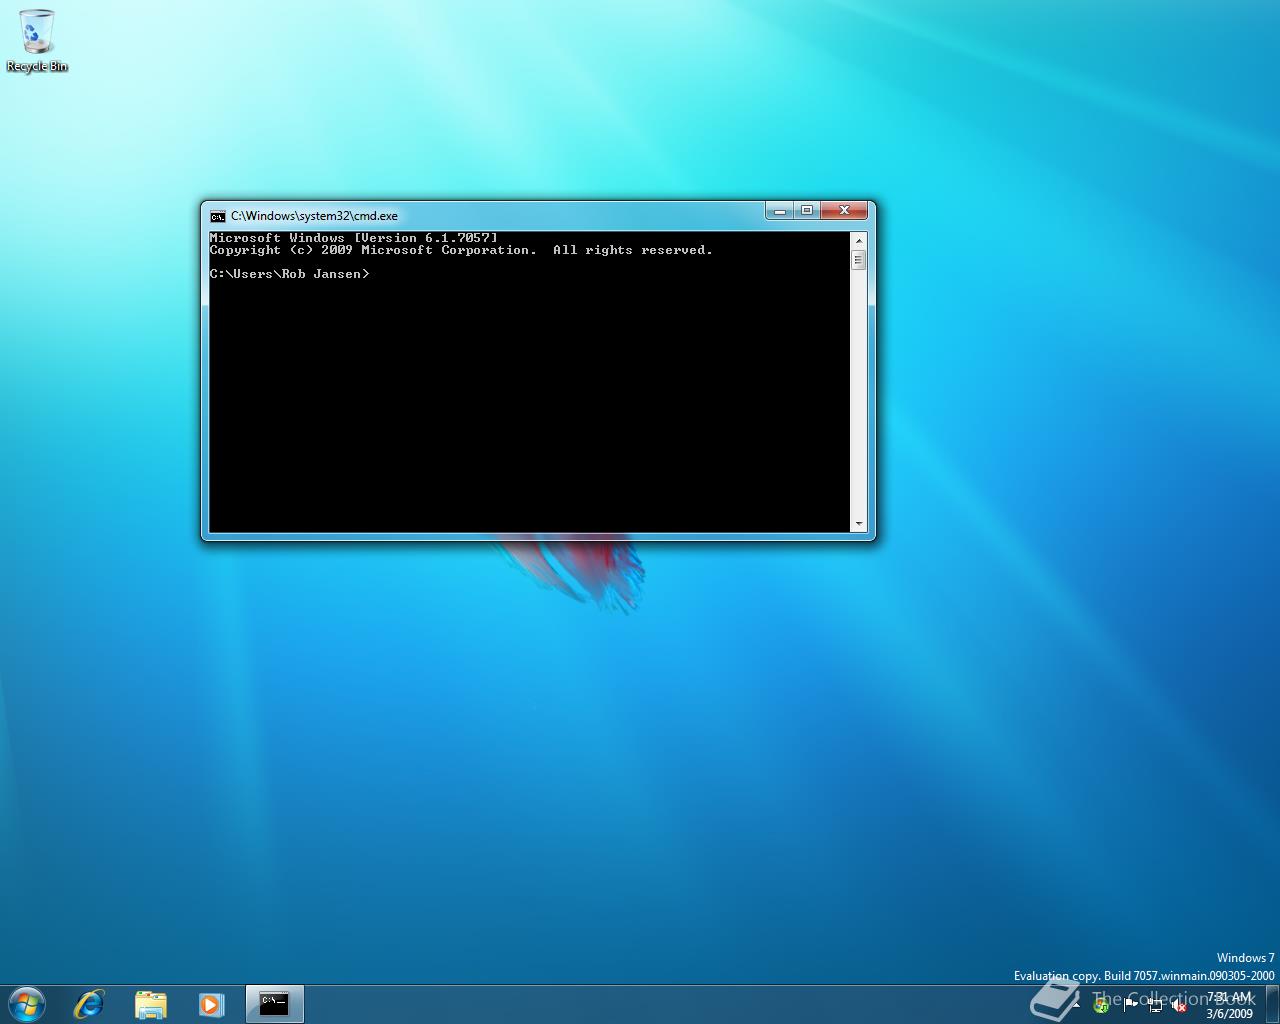1280x1024 pixels.
Task: Click the "Microsoft Windows [Version 6.1.7057]" line
Action: [354, 238]
